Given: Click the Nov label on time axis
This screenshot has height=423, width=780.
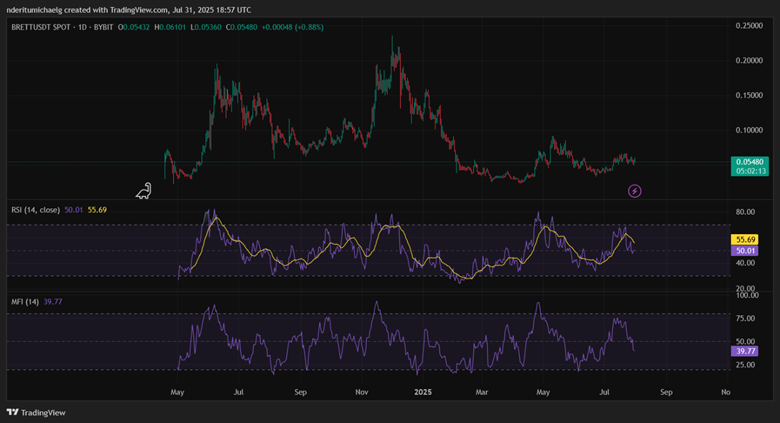Looking at the screenshot, I should (363, 393).
